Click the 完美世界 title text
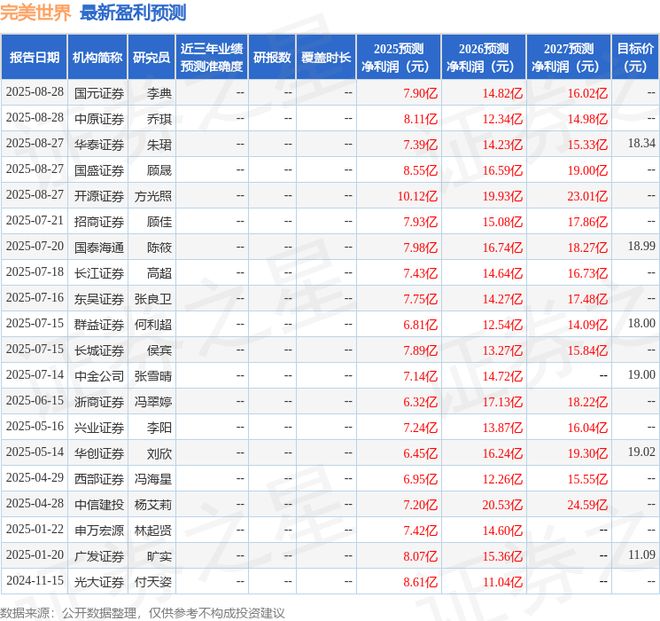 (36, 13)
